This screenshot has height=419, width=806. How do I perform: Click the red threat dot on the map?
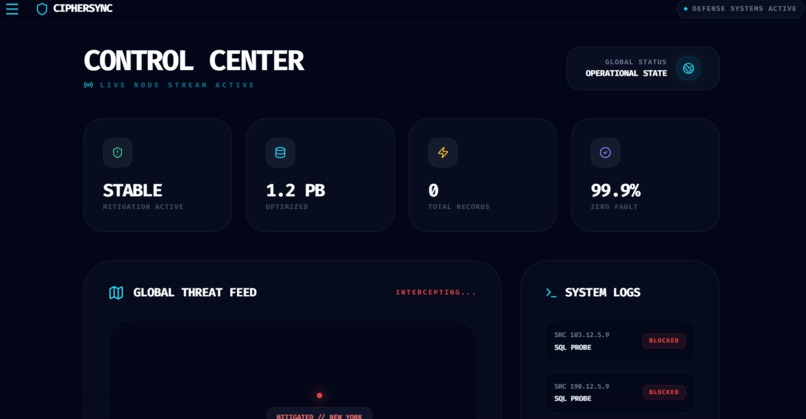pos(320,395)
